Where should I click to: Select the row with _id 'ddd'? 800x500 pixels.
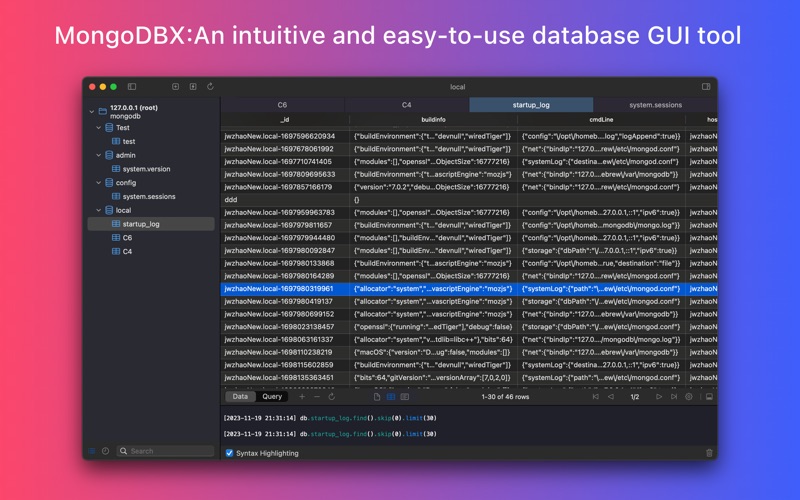coord(469,199)
